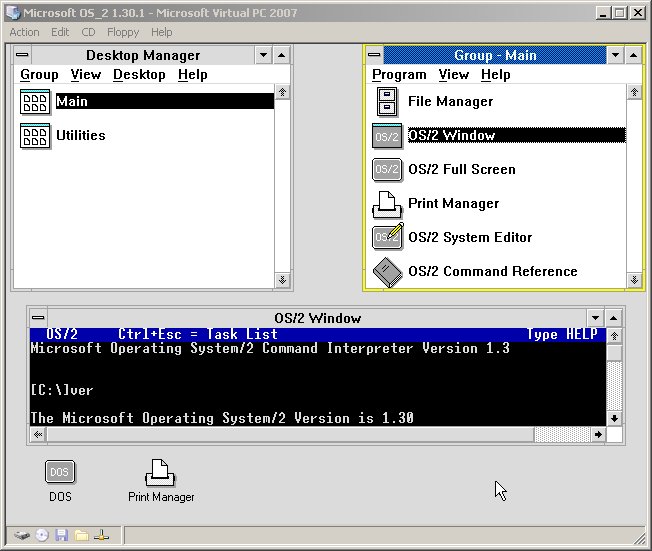Click the Group - Main title bar
This screenshot has height=551, width=652.
pos(495,55)
